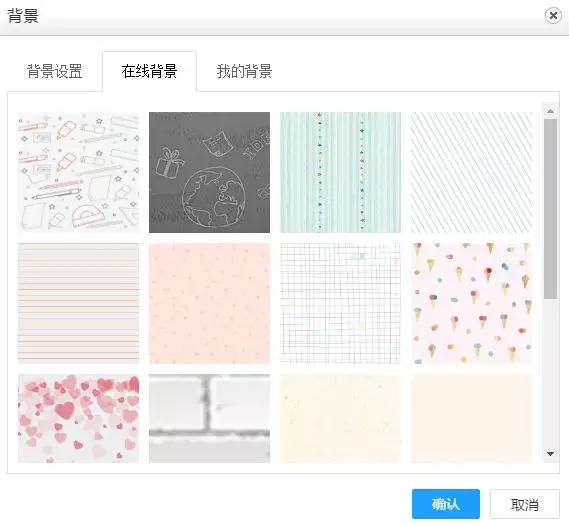Click the scrollbar down arrow
This screenshot has height=525, width=569.
point(550,454)
